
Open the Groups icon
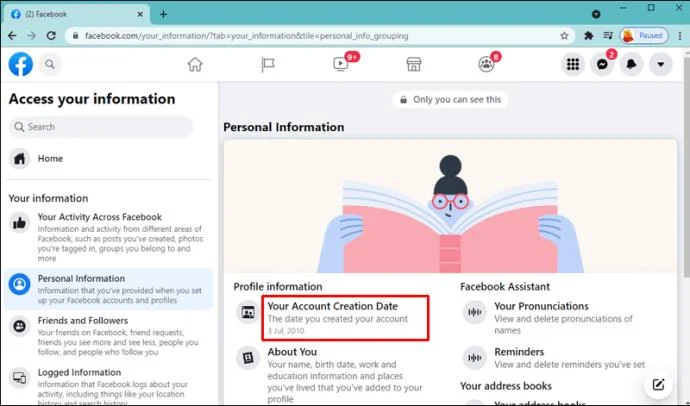[486, 64]
